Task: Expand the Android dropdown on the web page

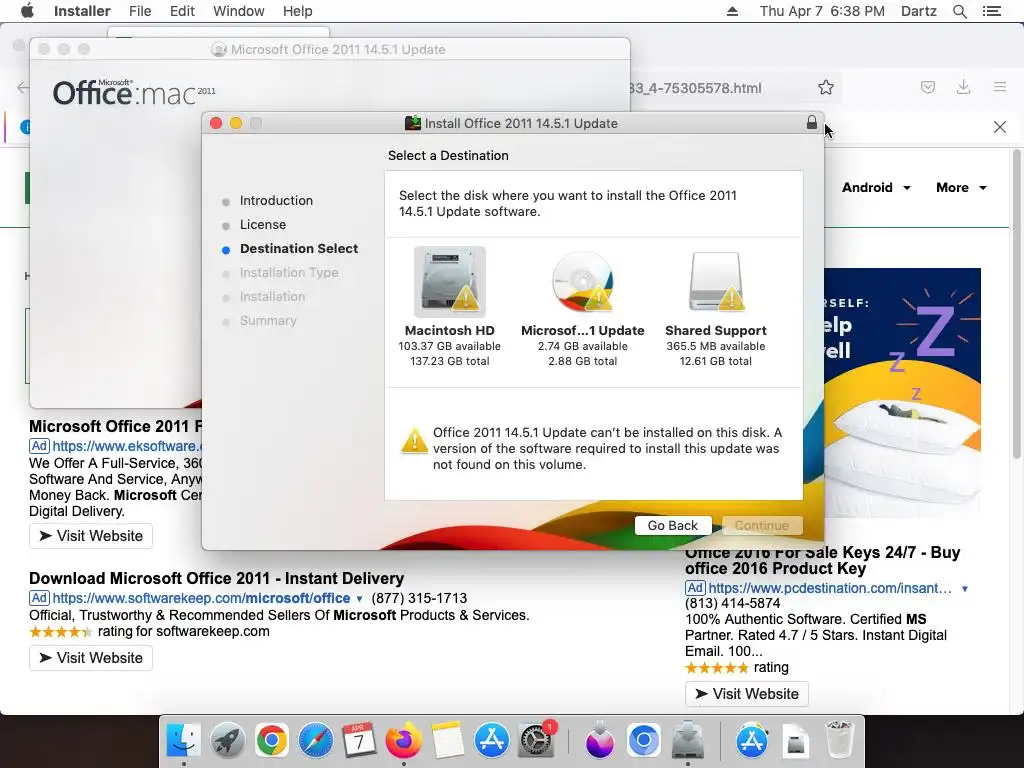Action: pyautogui.click(x=876, y=187)
